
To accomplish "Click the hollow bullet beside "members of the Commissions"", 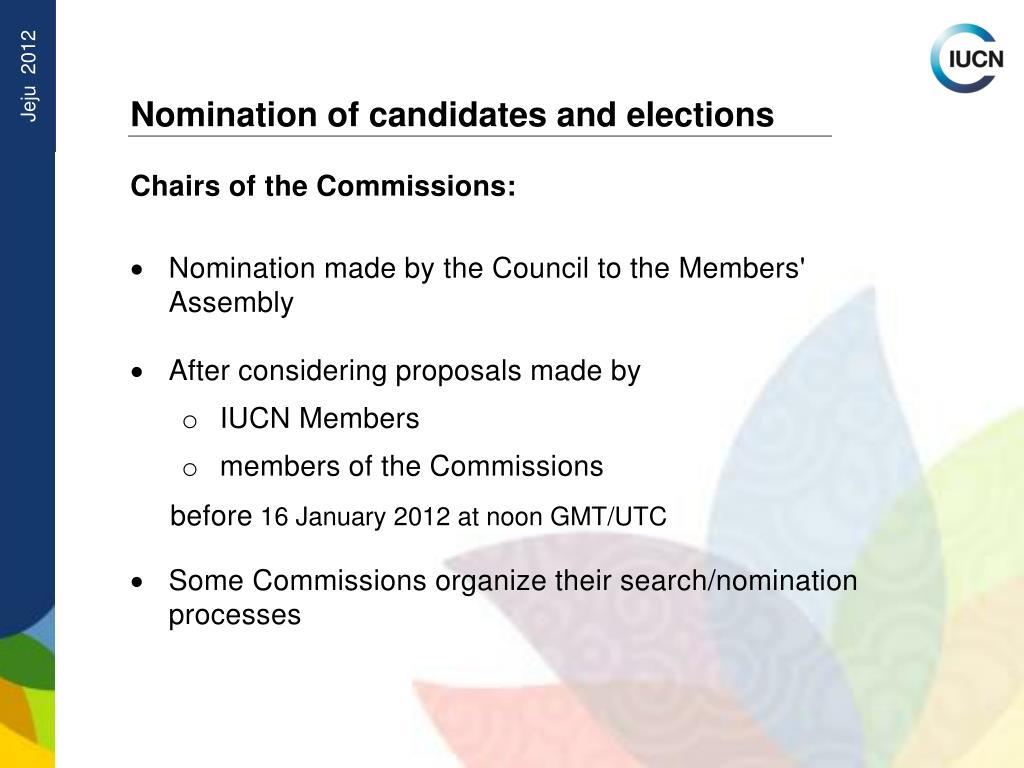I will (x=189, y=469).
